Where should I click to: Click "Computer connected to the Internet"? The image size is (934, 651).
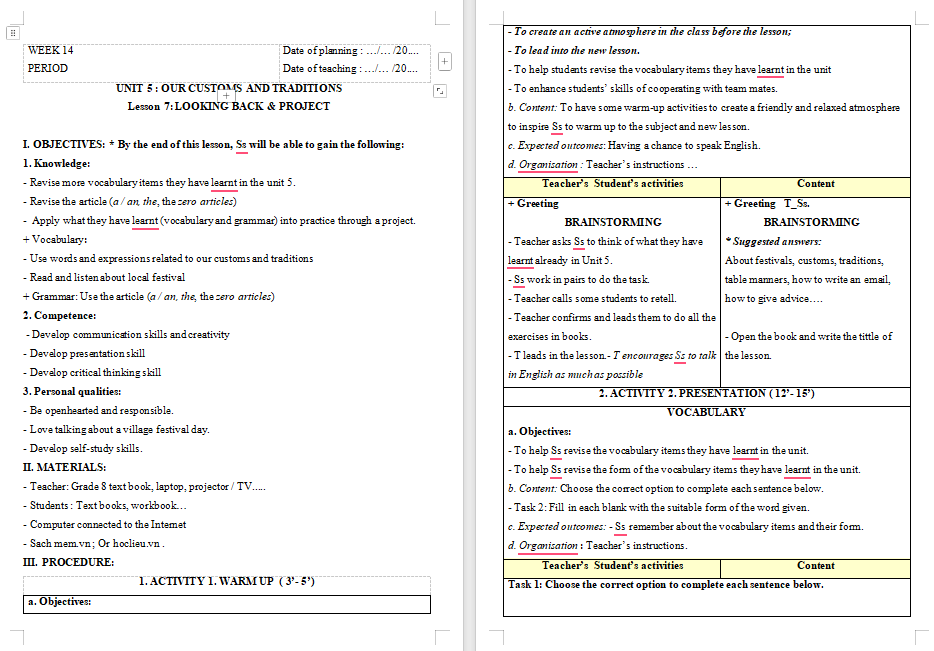tap(105, 525)
